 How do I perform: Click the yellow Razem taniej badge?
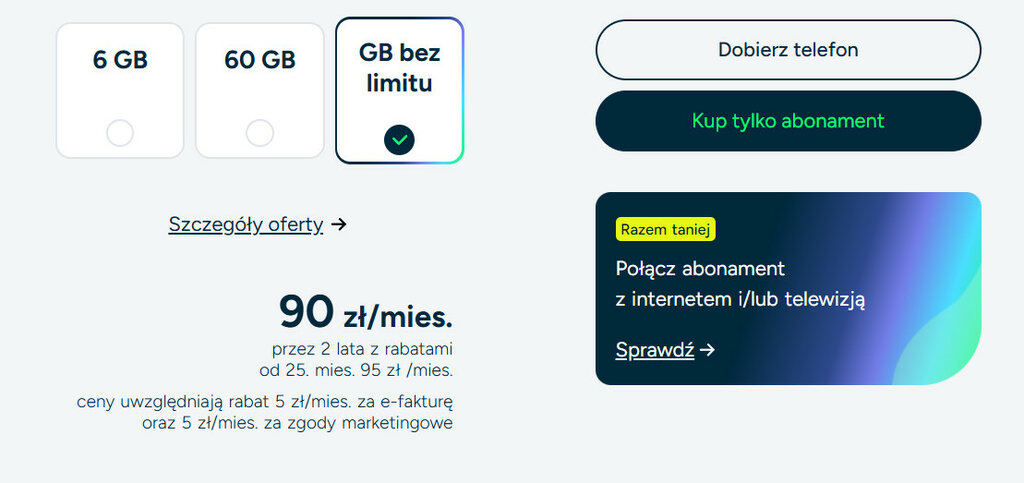665,229
